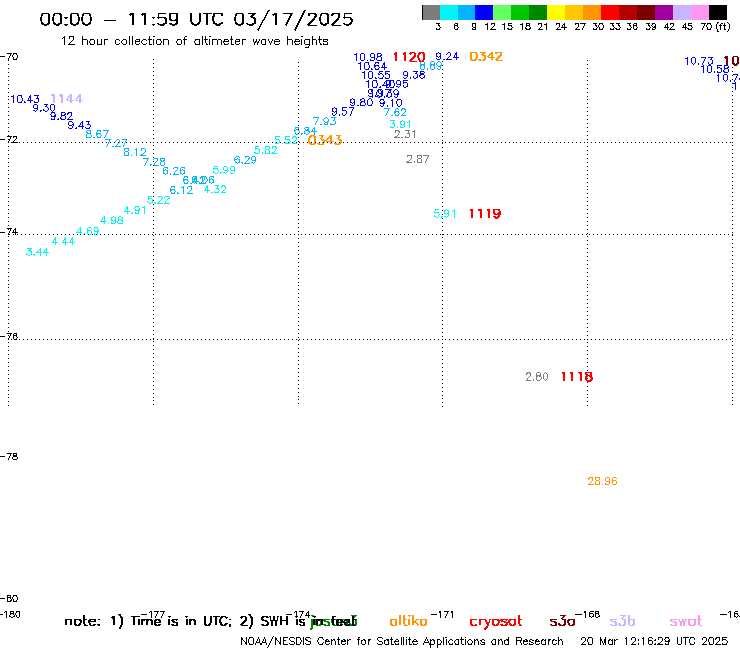Click the wave height value '9.43'
740x650 pixels.
[79, 125]
